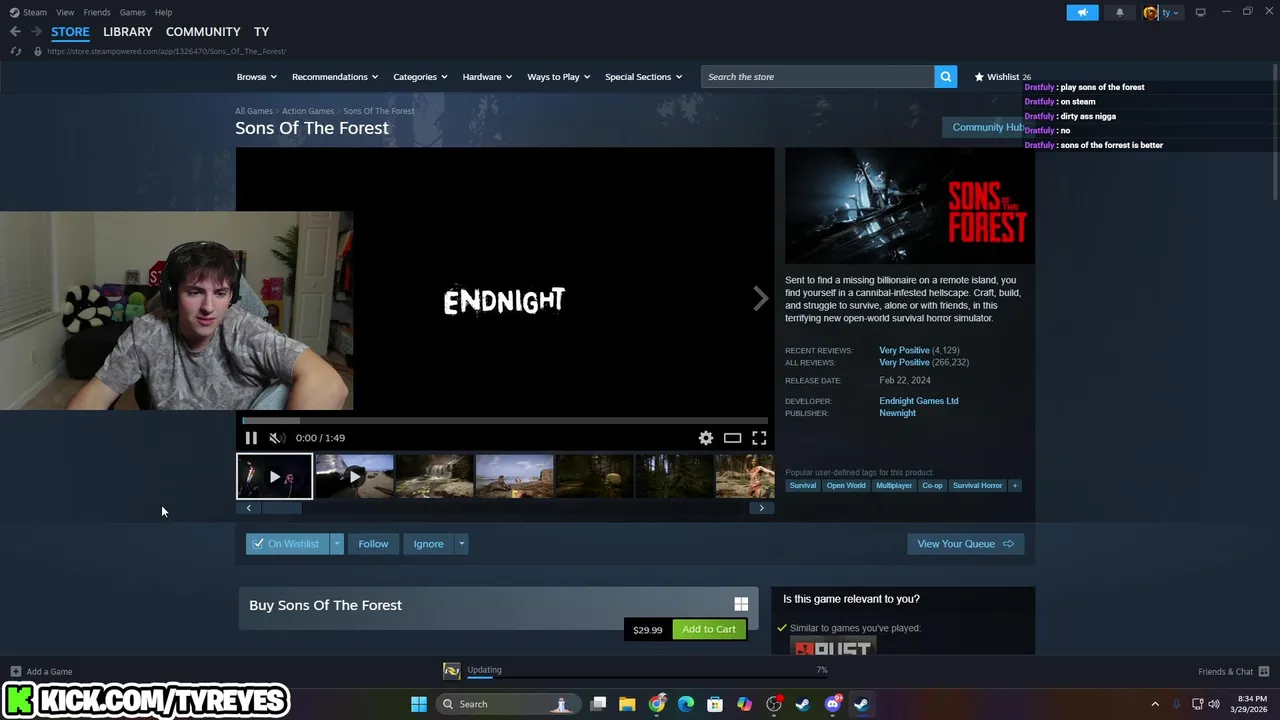Open the Newnight publisher link
The width and height of the screenshot is (1280, 720).
(x=897, y=413)
